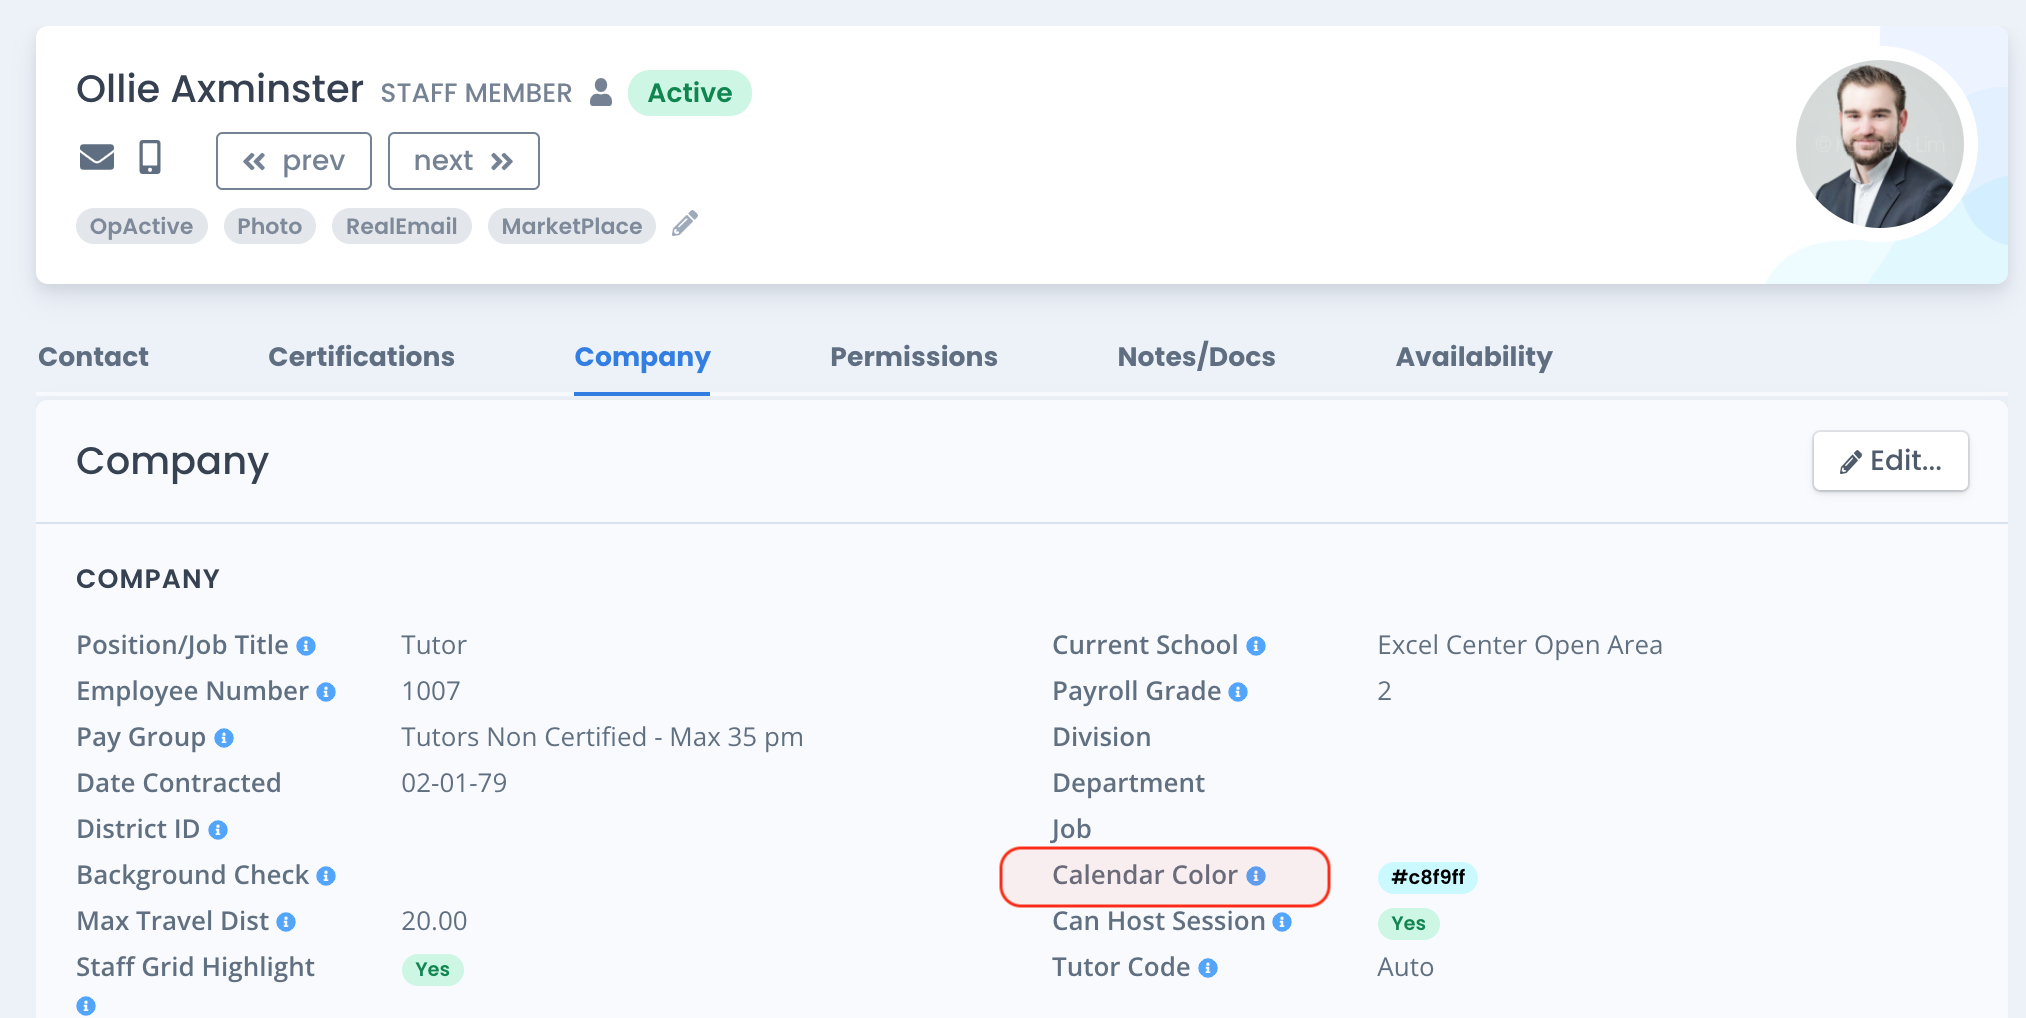The width and height of the screenshot is (2026, 1018).
Task: Switch to the Notes/Docs tab
Action: click(x=1196, y=357)
